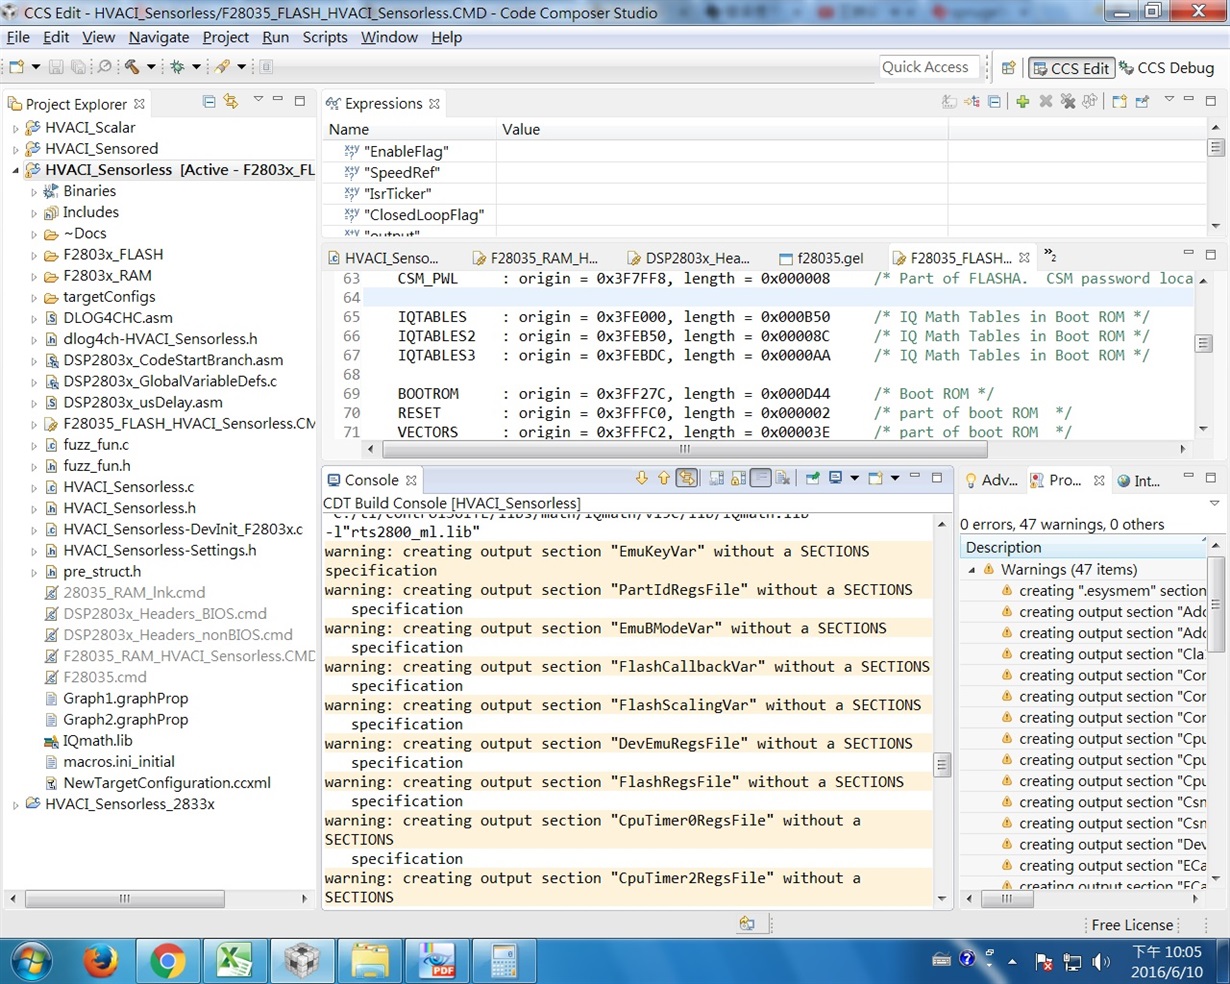The height and width of the screenshot is (984, 1230).
Task: Open the Scripts menu
Action: point(325,37)
